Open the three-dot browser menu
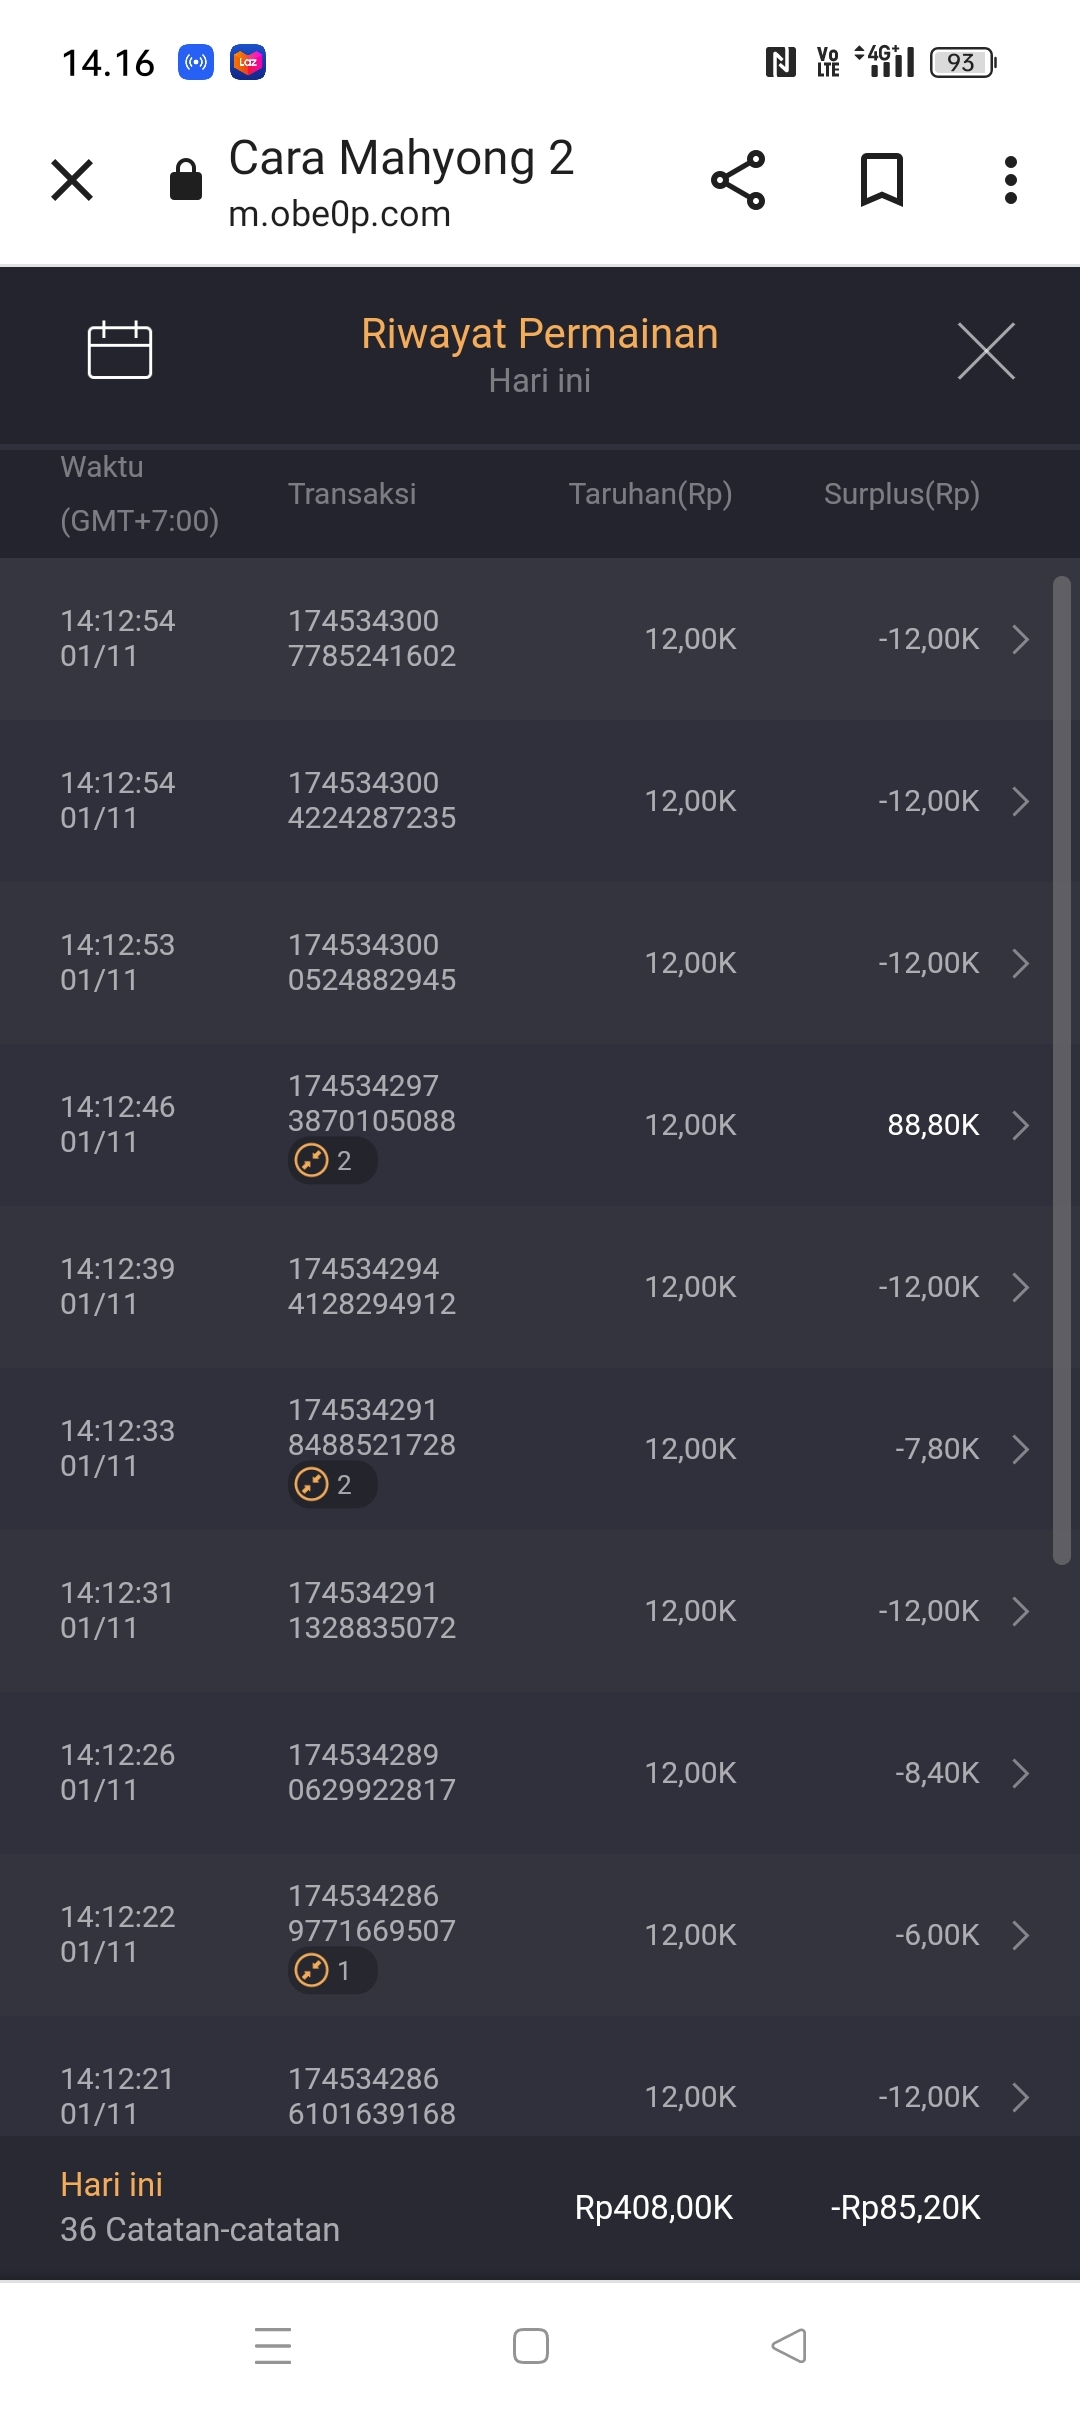 click(x=1011, y=180)
